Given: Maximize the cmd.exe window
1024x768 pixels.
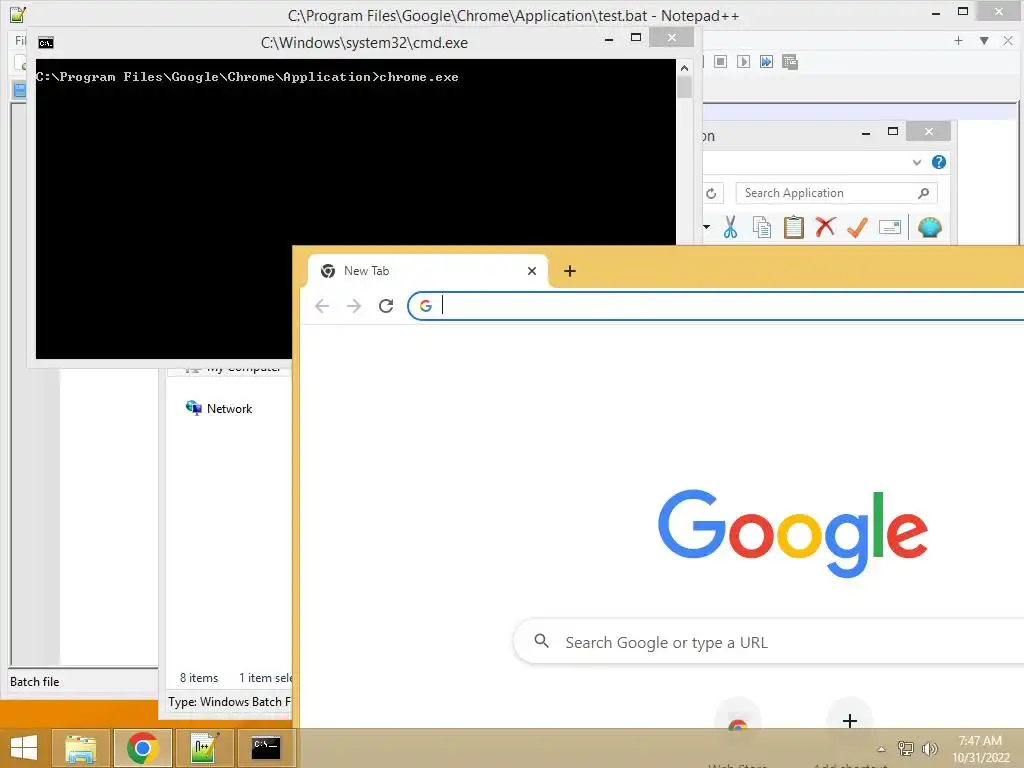Looking at the screenshot, I should (x=636, y=38).
